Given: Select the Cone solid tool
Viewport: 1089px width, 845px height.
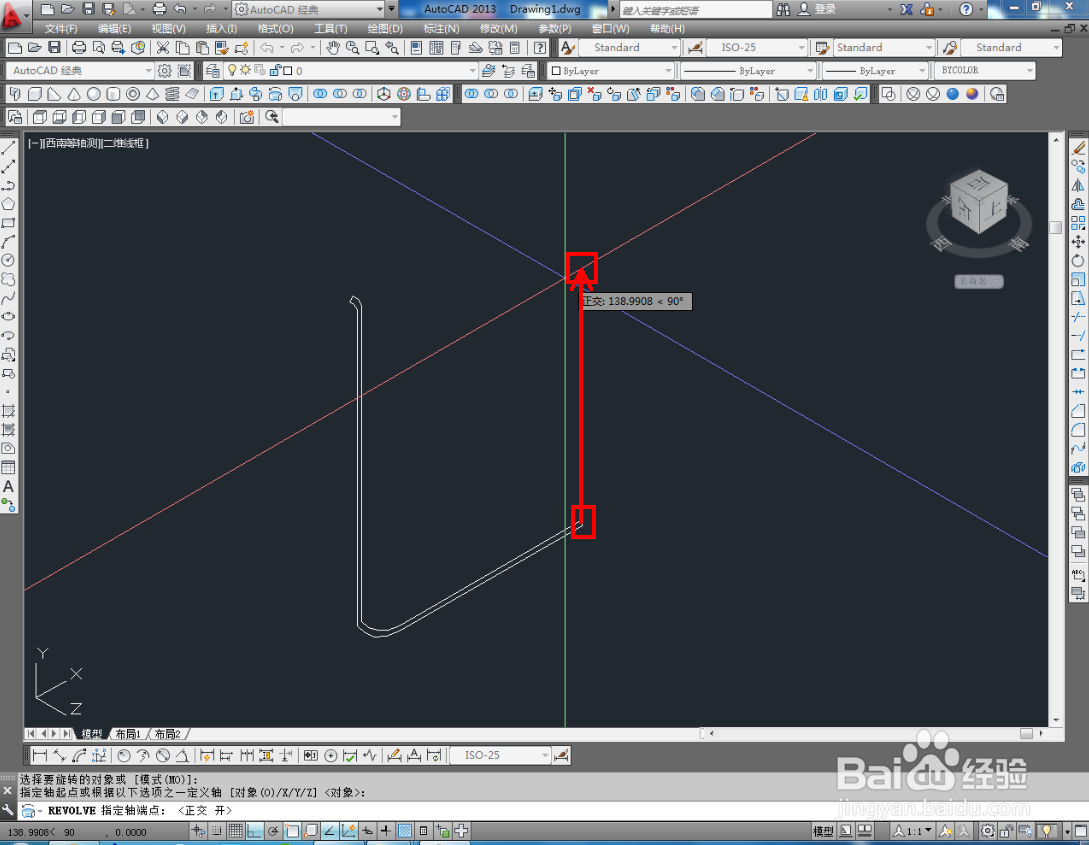Looking at the screenshot, I should tap(74, 94).
